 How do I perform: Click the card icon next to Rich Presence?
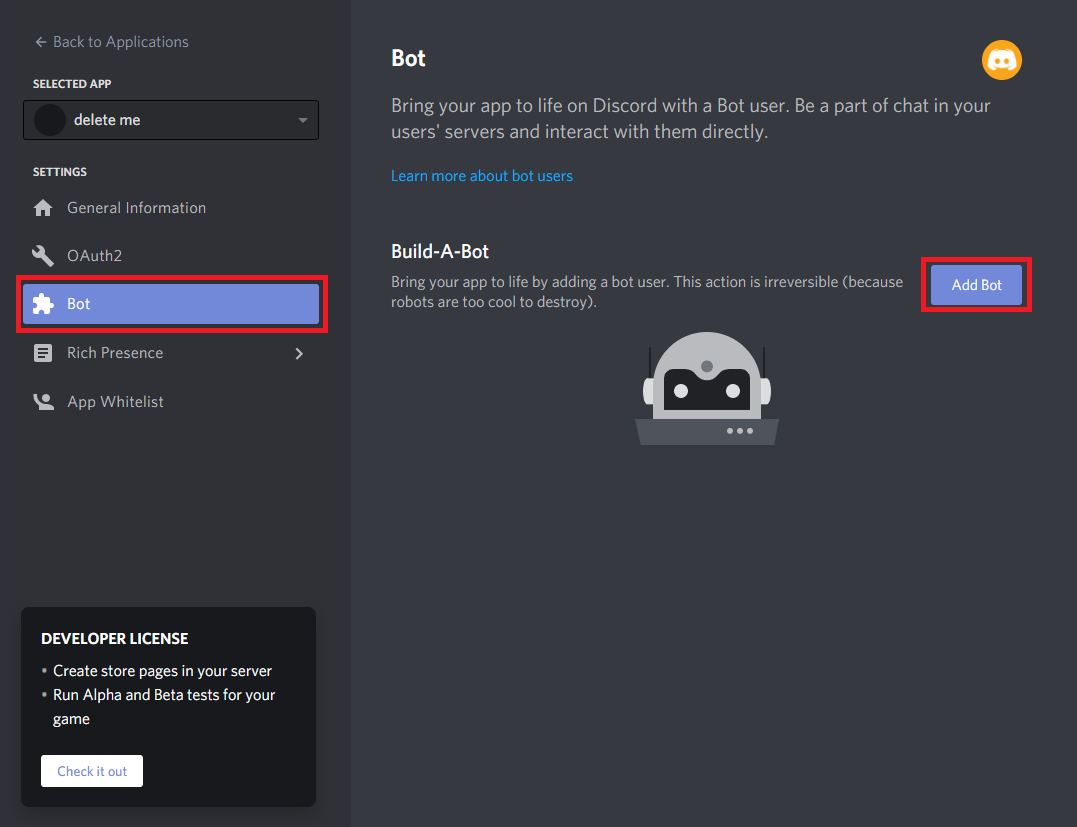tap(43, 352)
